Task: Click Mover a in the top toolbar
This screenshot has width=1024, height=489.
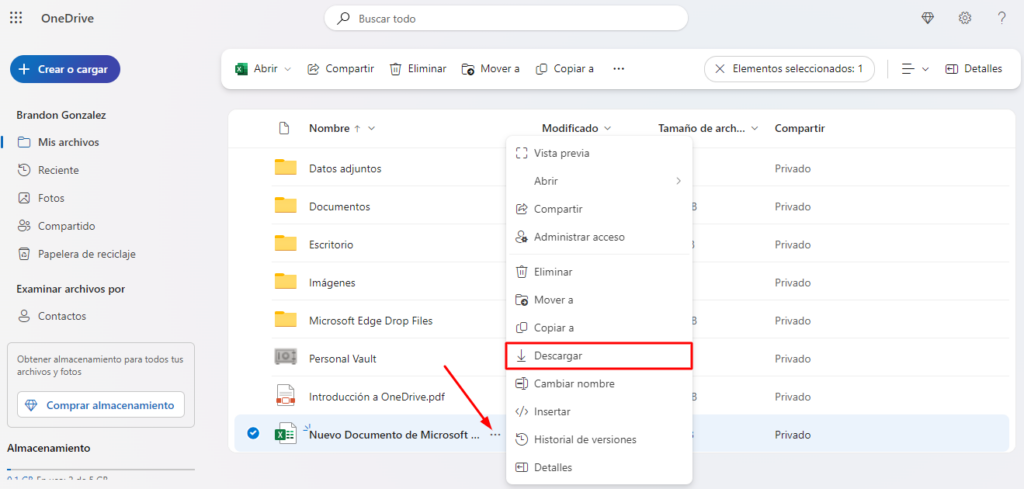Action: (490, 69)
